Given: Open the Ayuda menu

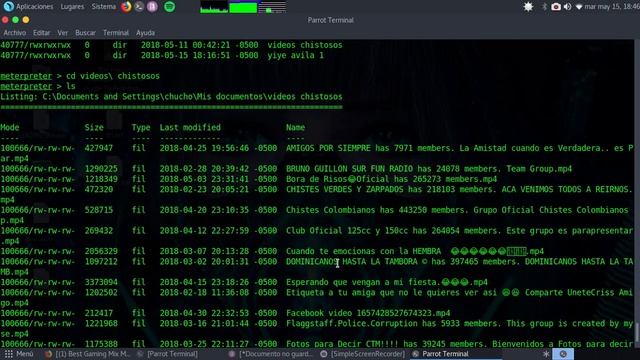Looking at the screenshot, I should point(145,33).
